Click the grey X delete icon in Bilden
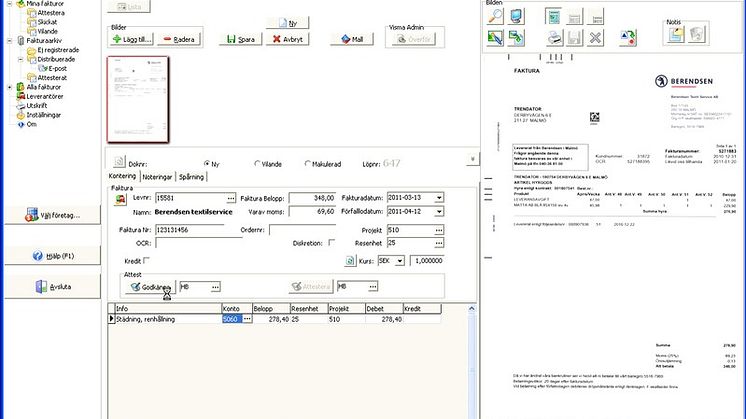 coord(595,38)
